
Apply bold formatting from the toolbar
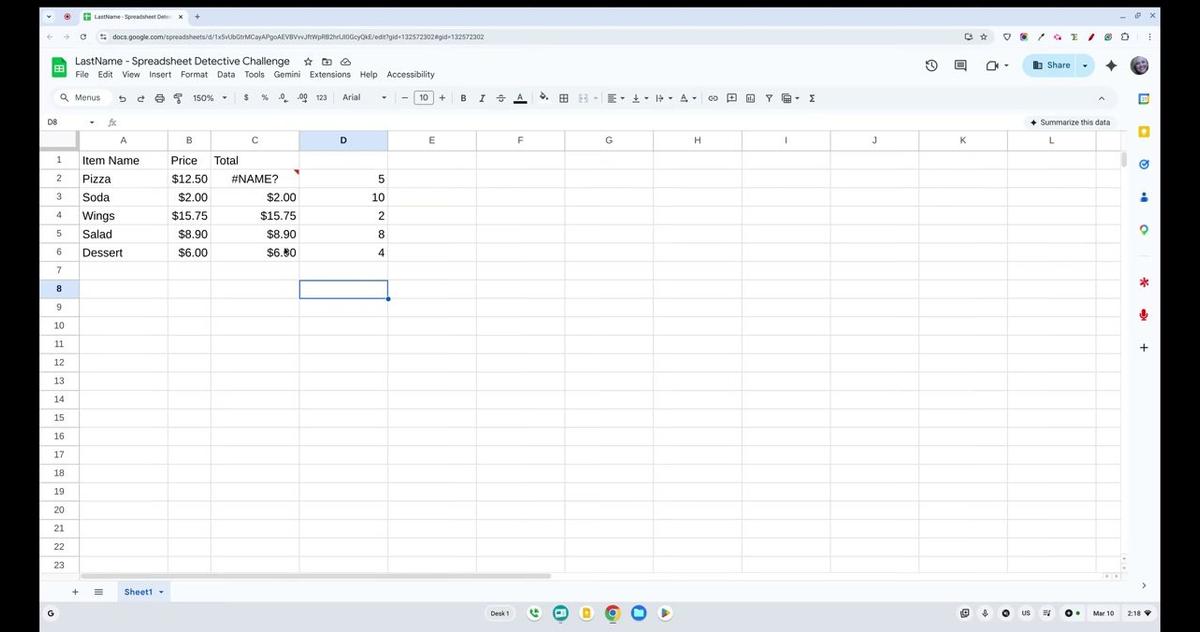463,98
